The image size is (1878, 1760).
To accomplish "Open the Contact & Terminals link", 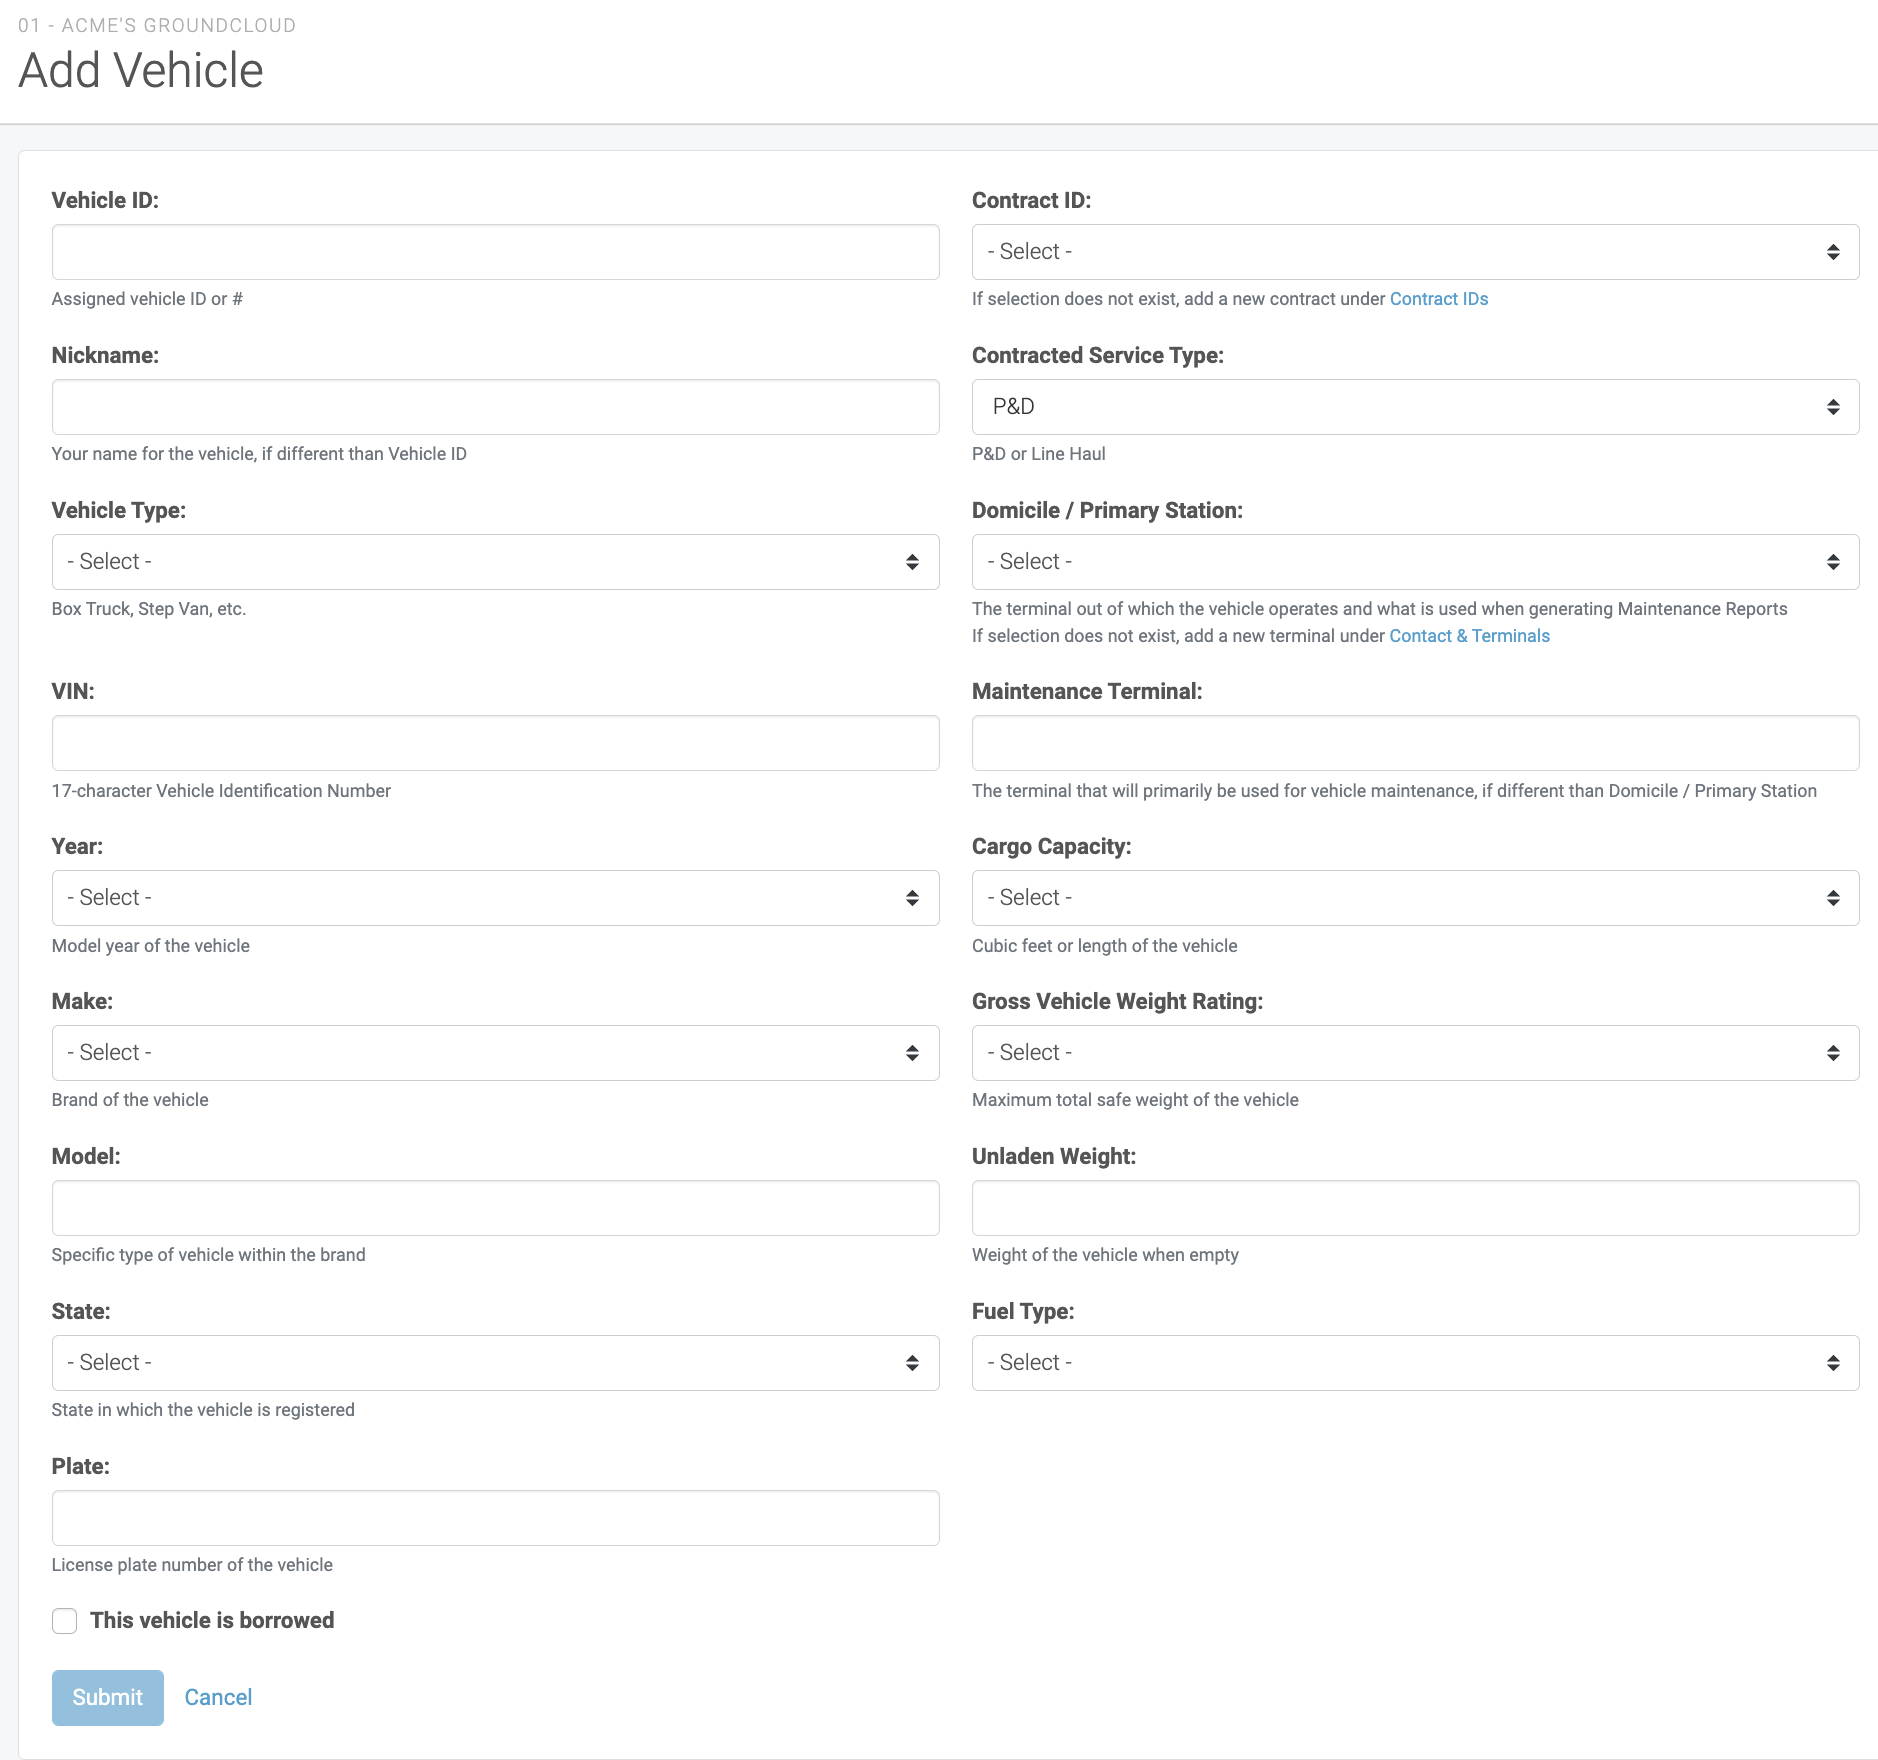I will click(x=1469, y=636).
